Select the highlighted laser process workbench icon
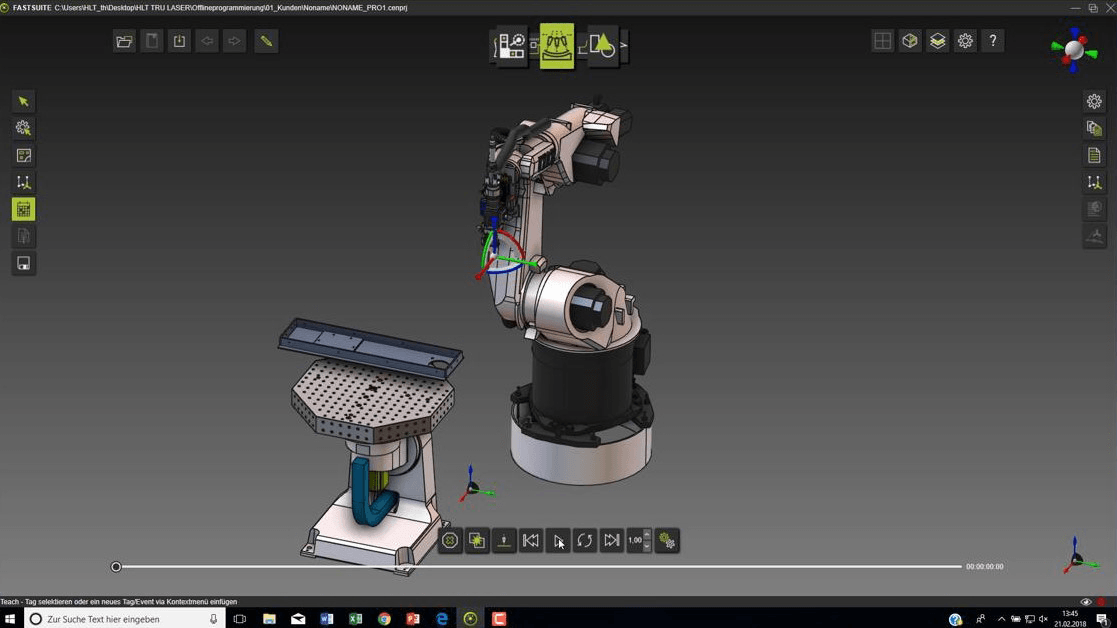 [556, 46]
